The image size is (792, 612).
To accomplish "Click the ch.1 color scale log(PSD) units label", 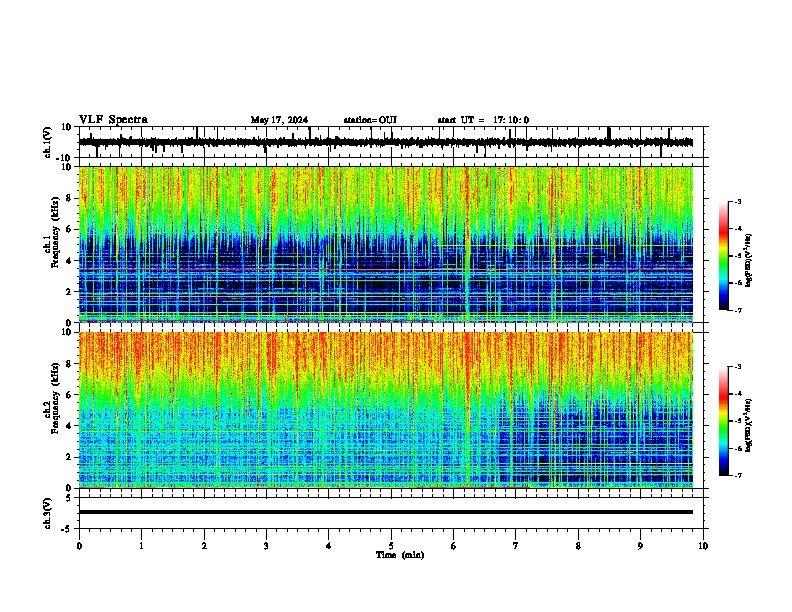I will point(749,261).
